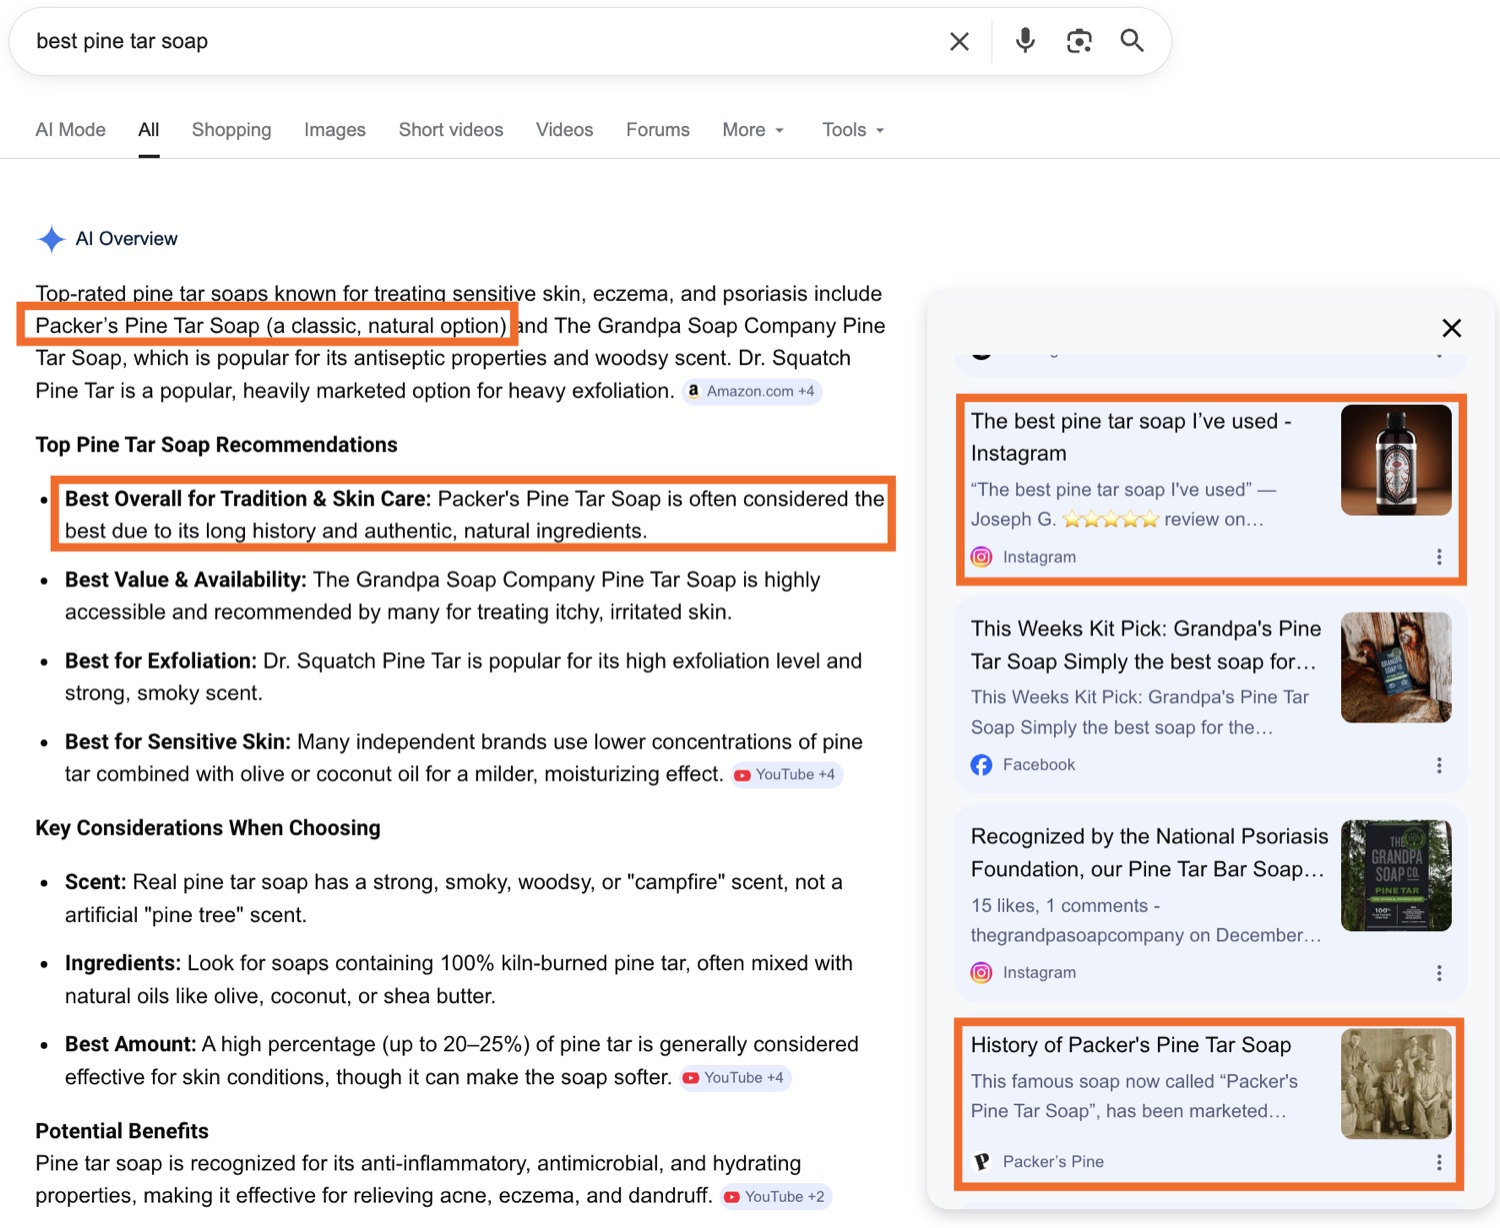Click 'Best Value & Availability:' bullet text
Image resolution: width=1500 pixels, height=1228 pixels.
[x=186, y=580]
